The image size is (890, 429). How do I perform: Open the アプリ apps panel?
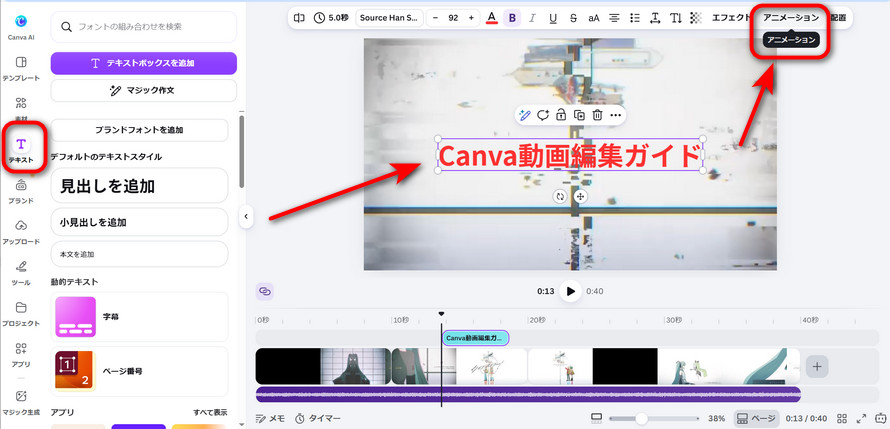point(21,354)
